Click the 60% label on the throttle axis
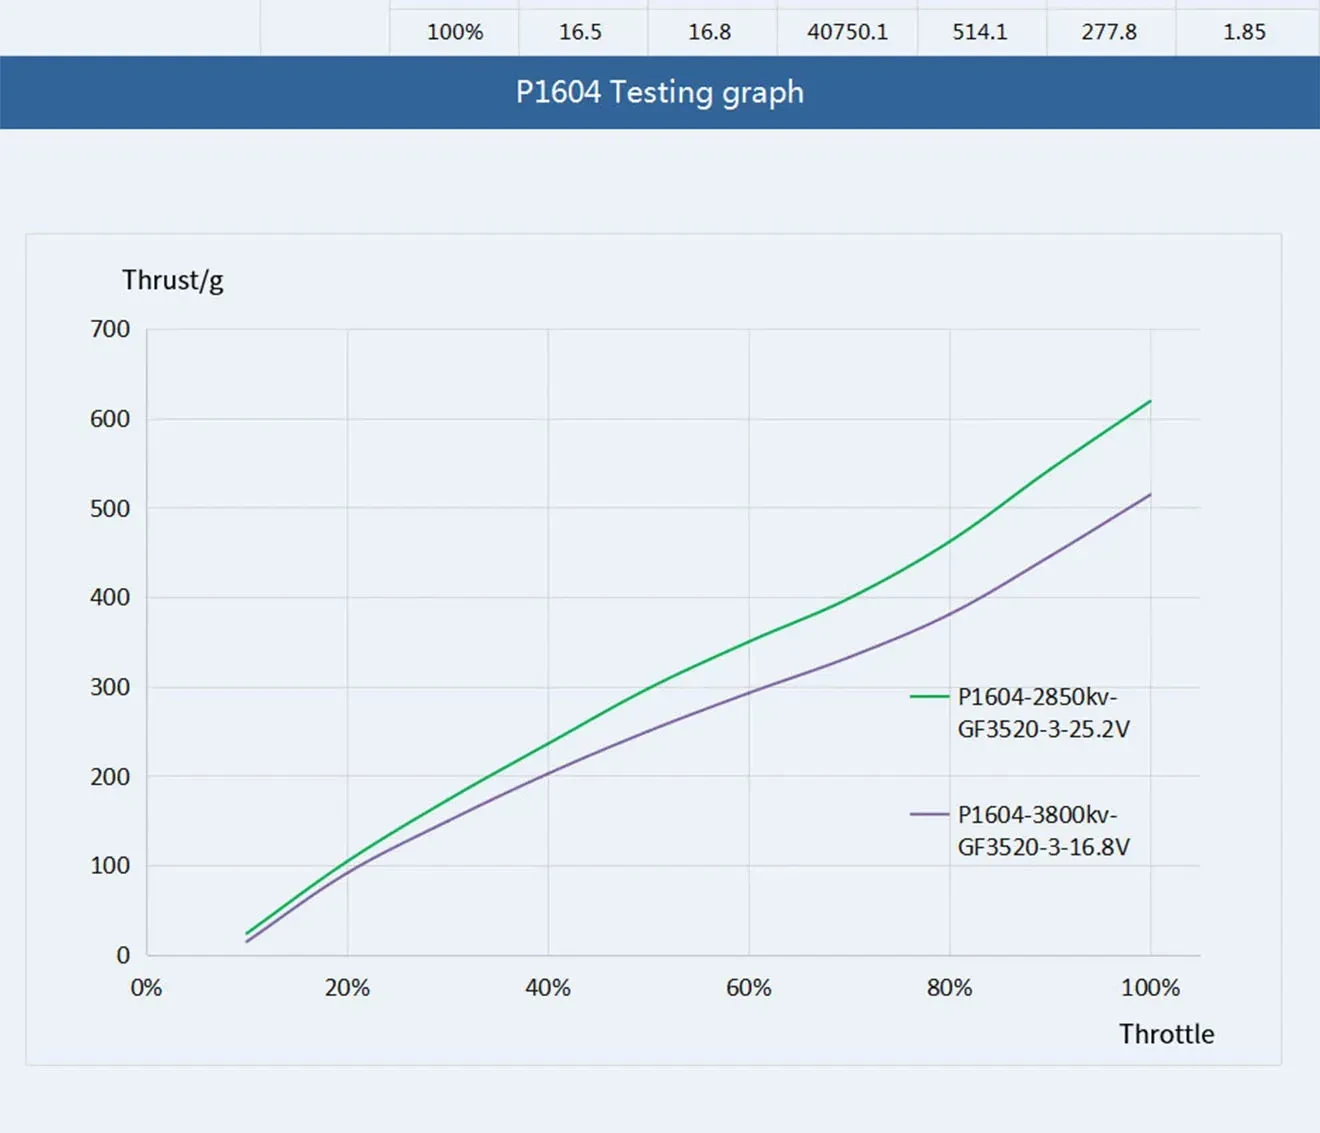1320x1133 pixels. (x=748, y=988)
